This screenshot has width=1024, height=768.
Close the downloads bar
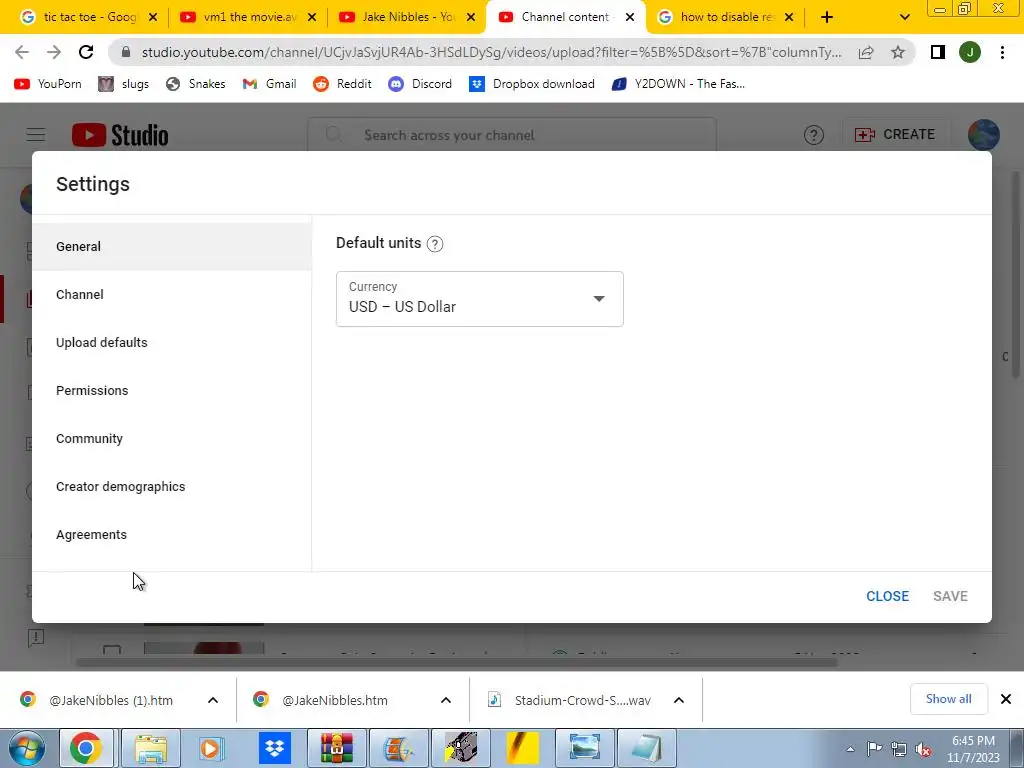coord(1006,699)
